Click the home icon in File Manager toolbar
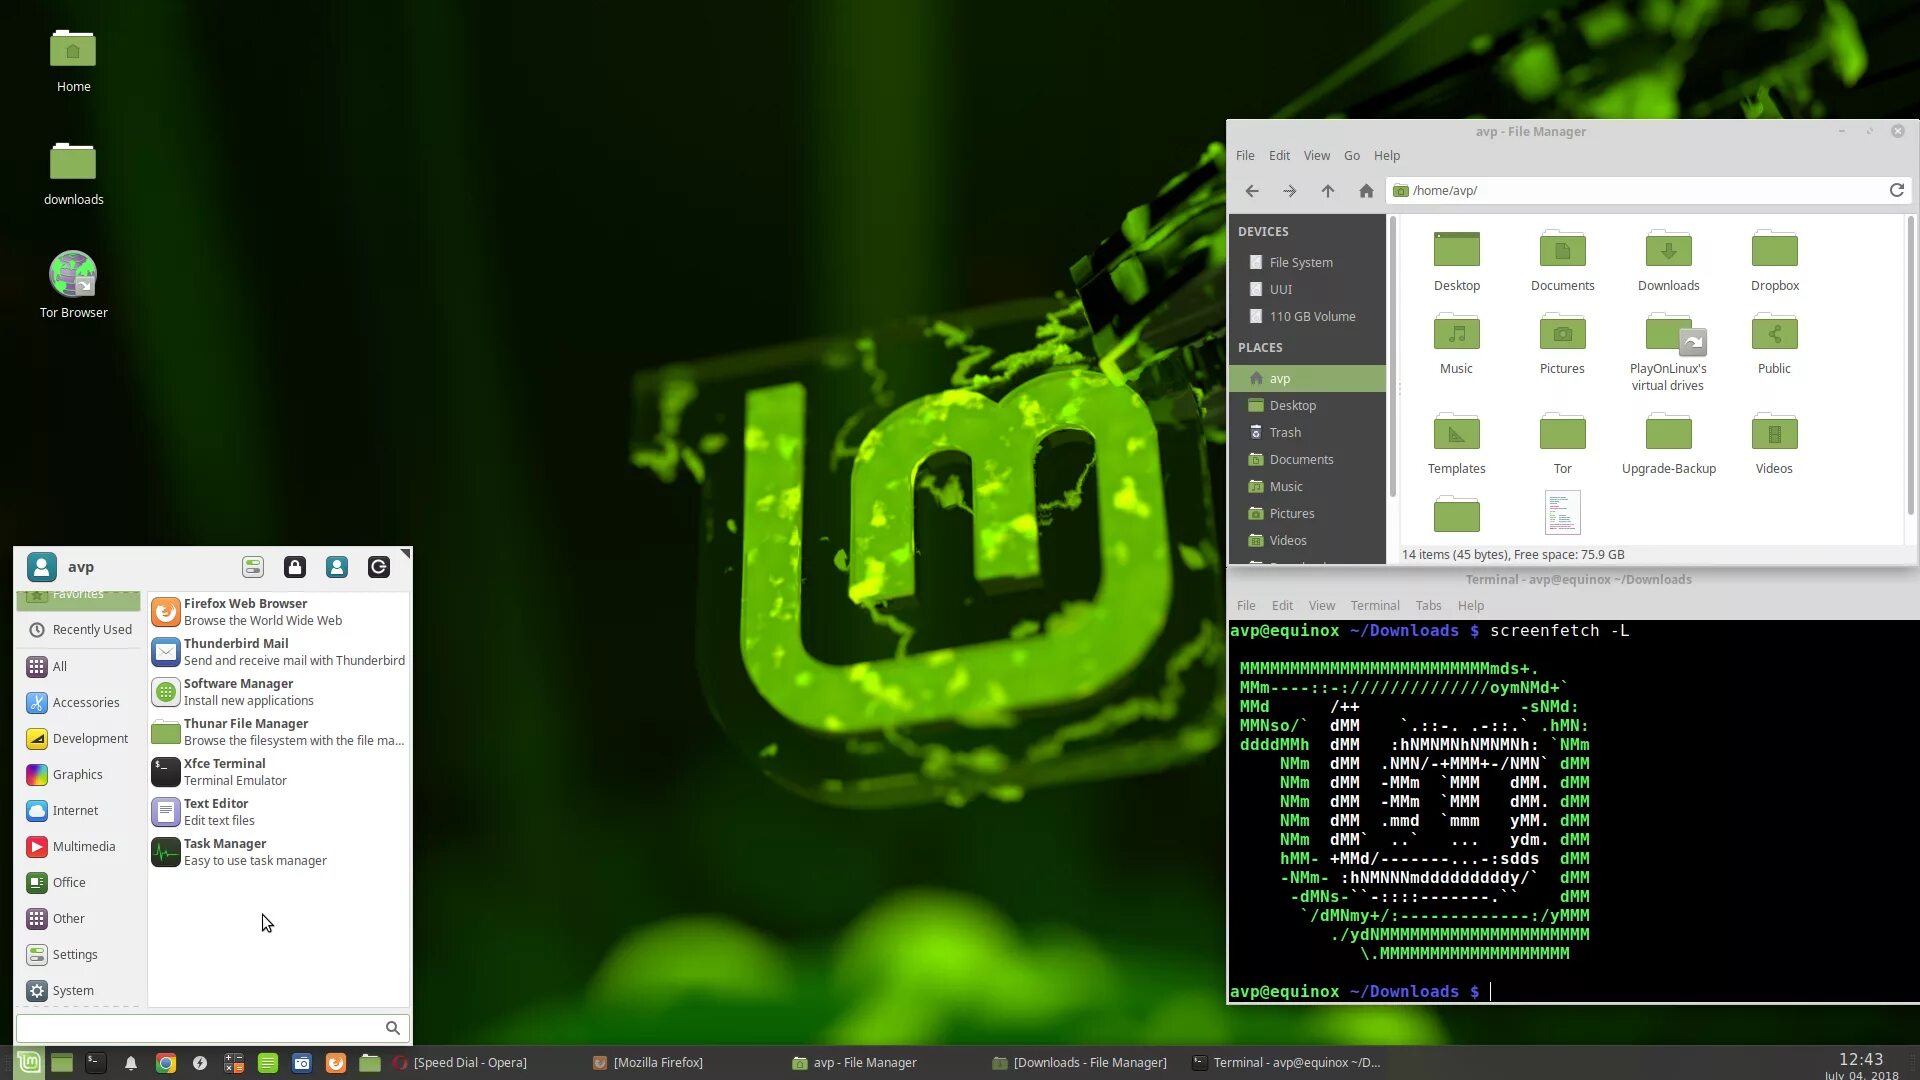The image size is (1920, 1080). (1366, 191)
